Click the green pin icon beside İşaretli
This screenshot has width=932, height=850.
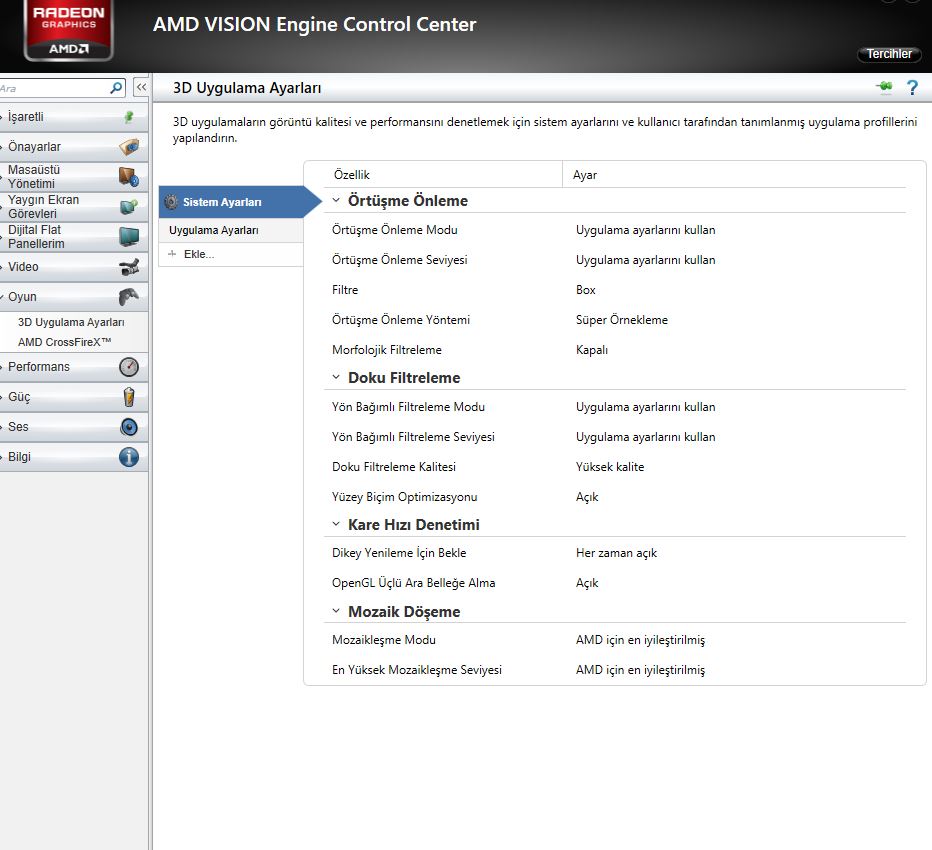pyautogui.click(x=129, y=117)
